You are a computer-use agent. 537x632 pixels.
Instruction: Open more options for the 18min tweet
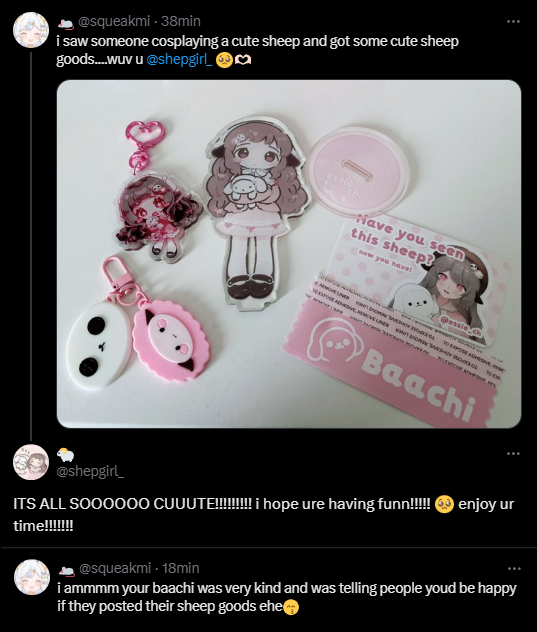514,568
